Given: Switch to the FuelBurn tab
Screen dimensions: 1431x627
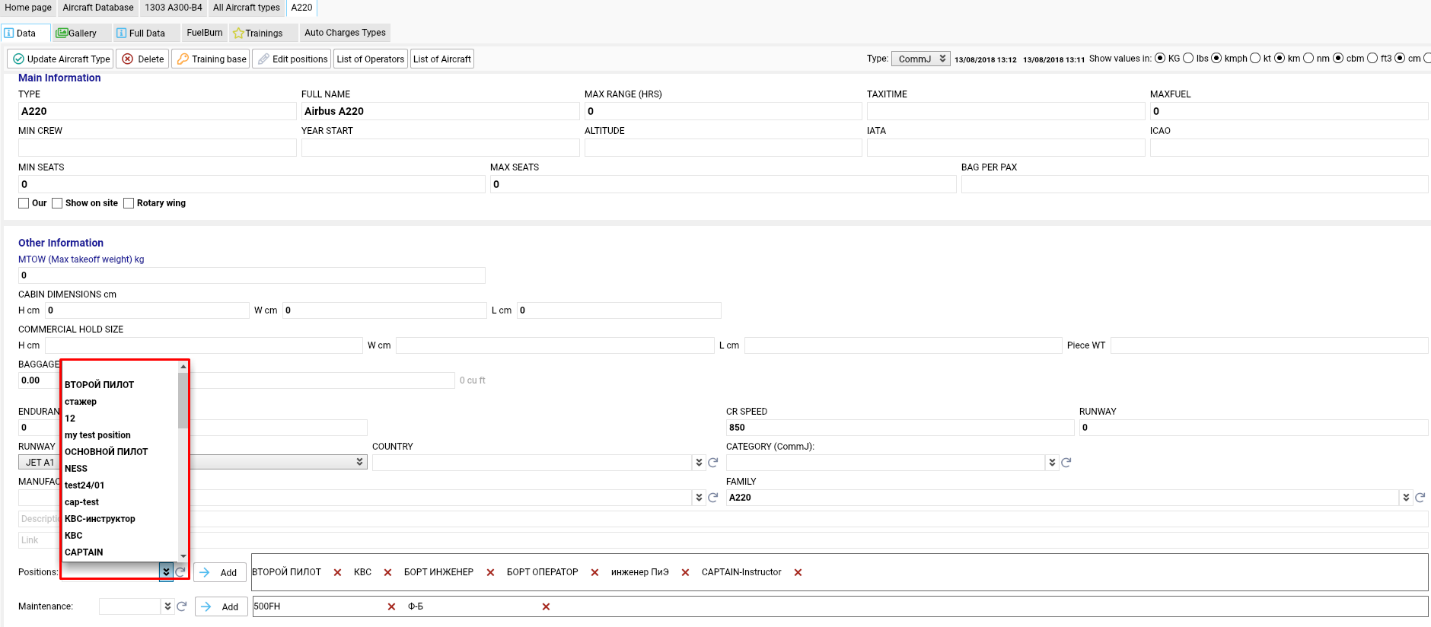Looking at the screenshot, I should coord(204,33).
